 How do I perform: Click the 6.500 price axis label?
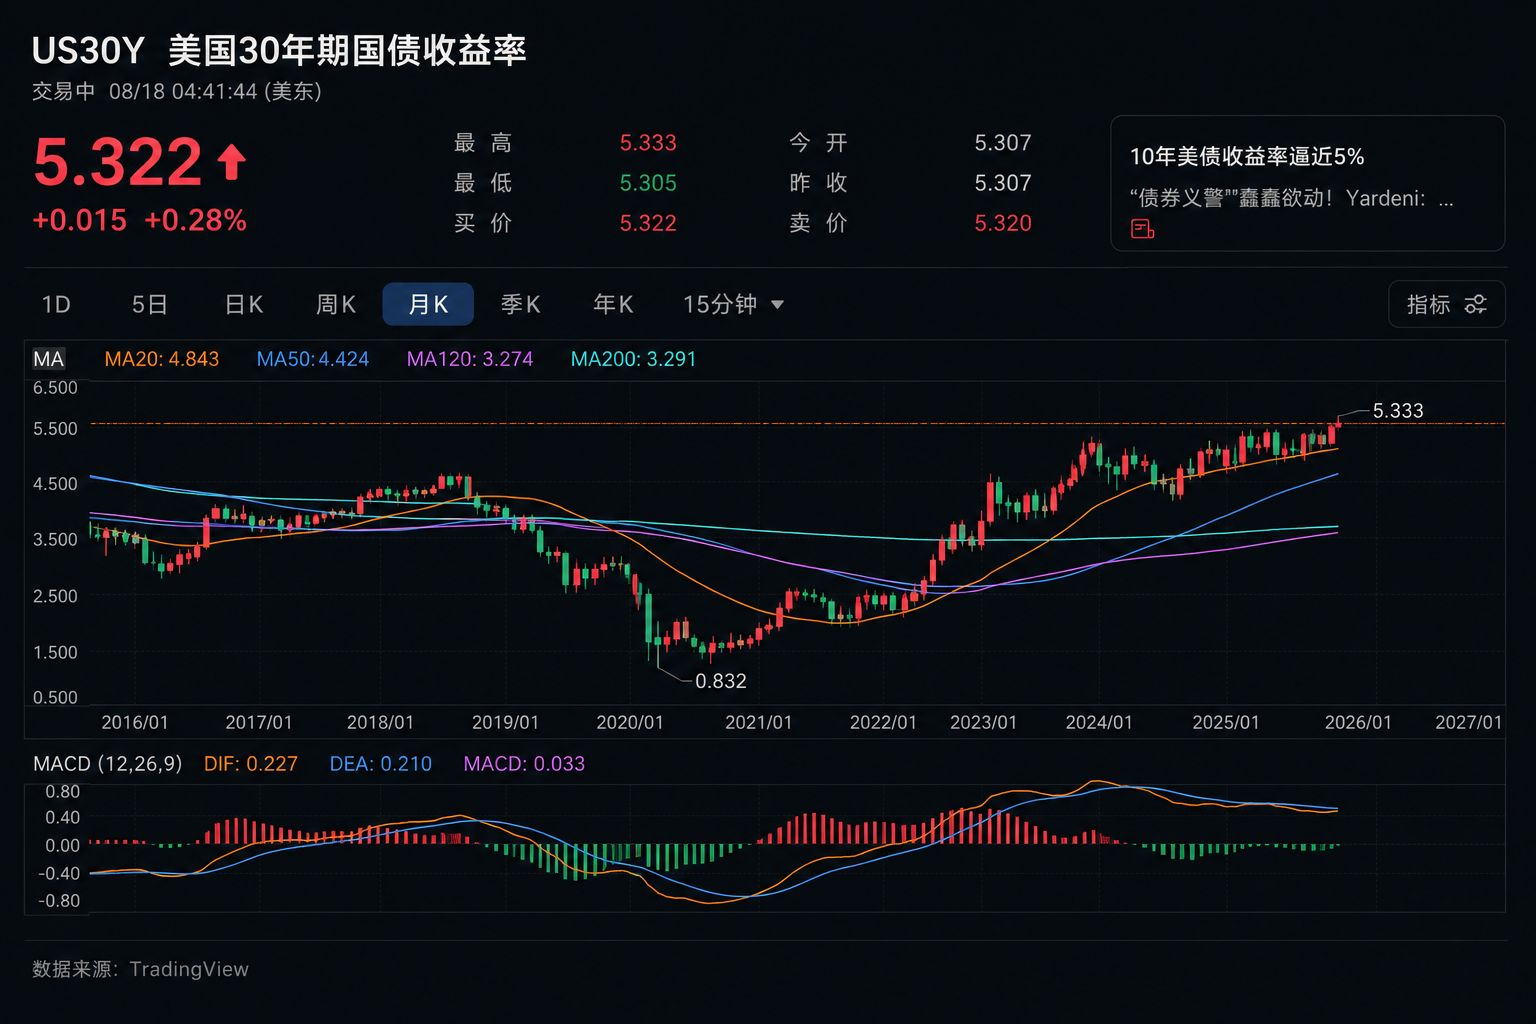click(x=55, y=388)
